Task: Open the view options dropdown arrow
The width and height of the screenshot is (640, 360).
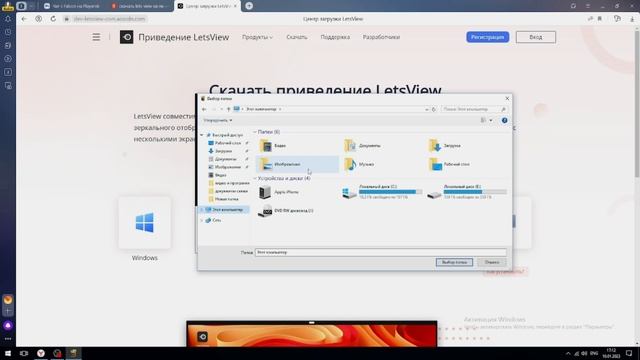Action: pos(491,120)
